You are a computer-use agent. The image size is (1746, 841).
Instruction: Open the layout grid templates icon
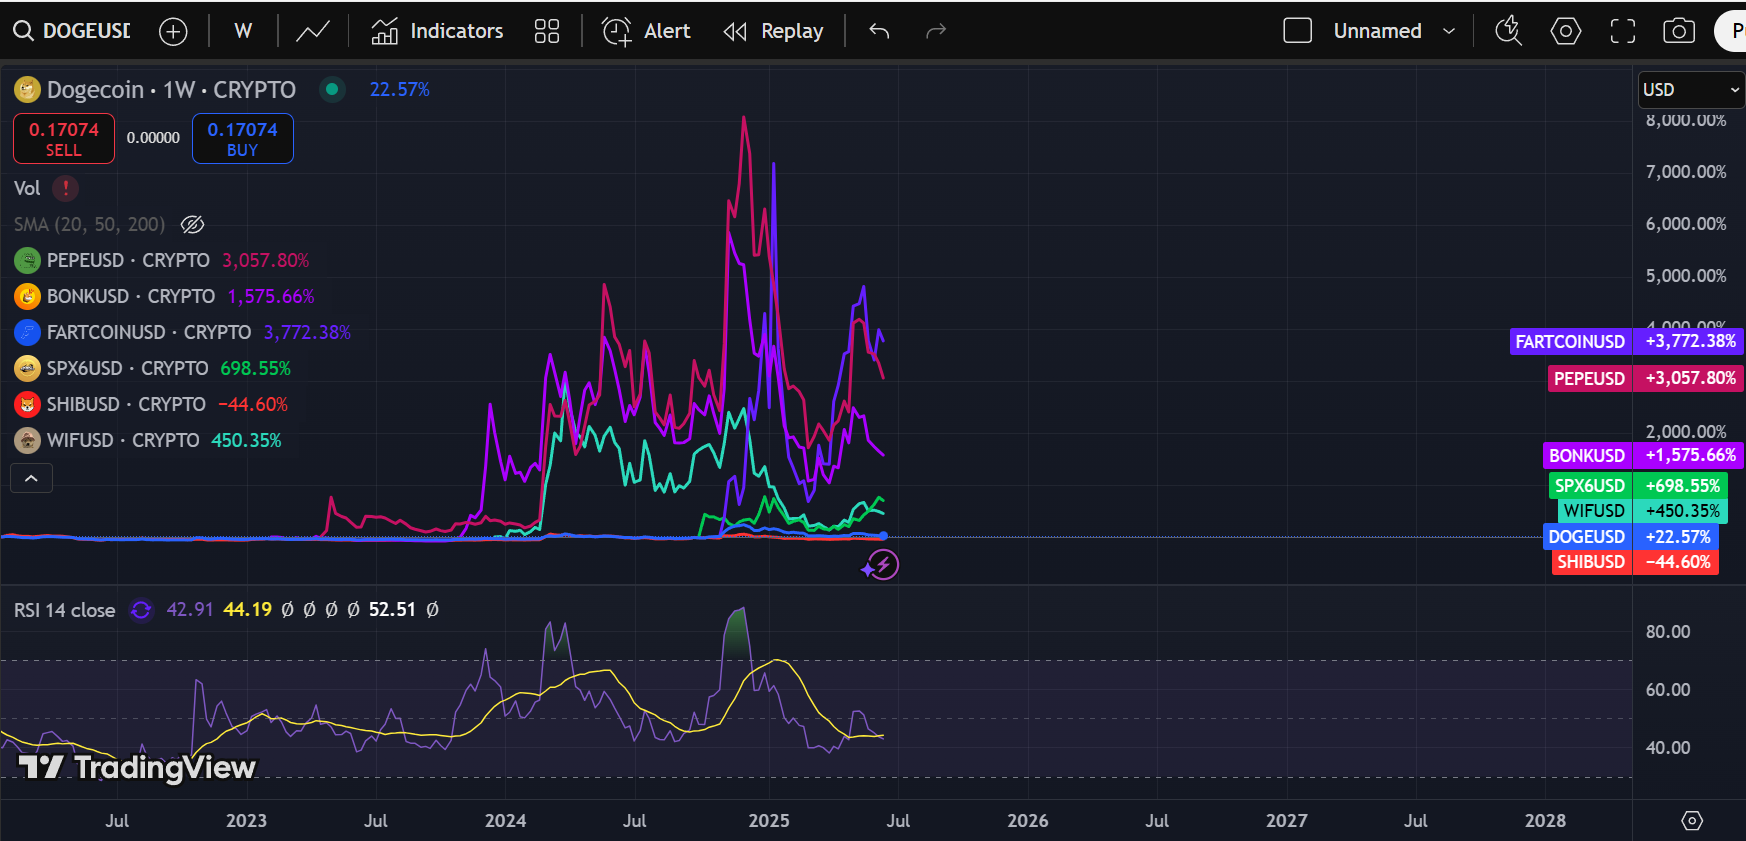pos(547,32)
